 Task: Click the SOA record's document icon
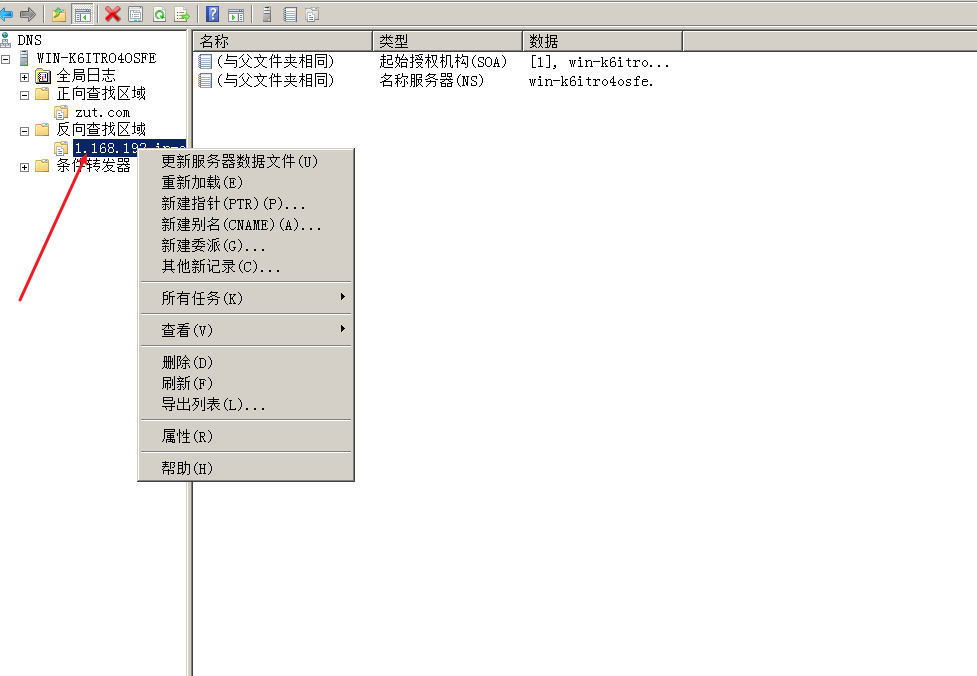(205, 62)
